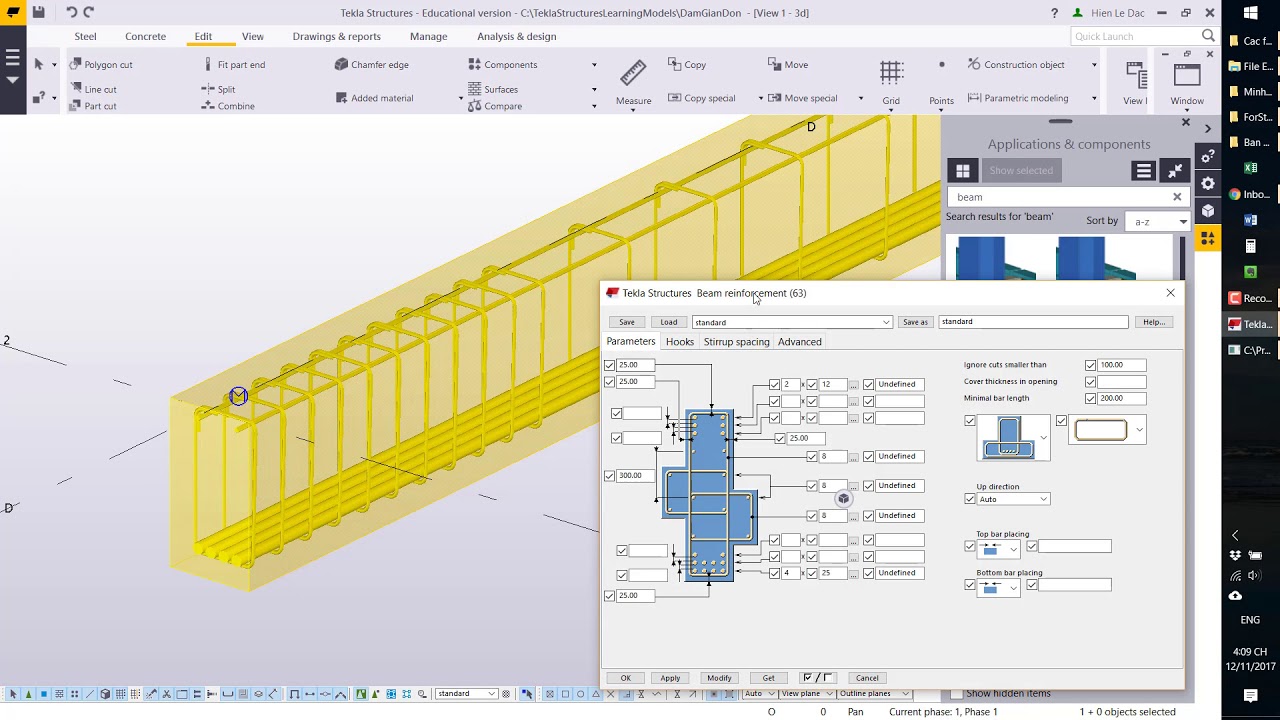The width and height of the screenshot is (1280, 720).
Task: Open the Concrete ribbon tab
Action: click(x=145, y=36)
